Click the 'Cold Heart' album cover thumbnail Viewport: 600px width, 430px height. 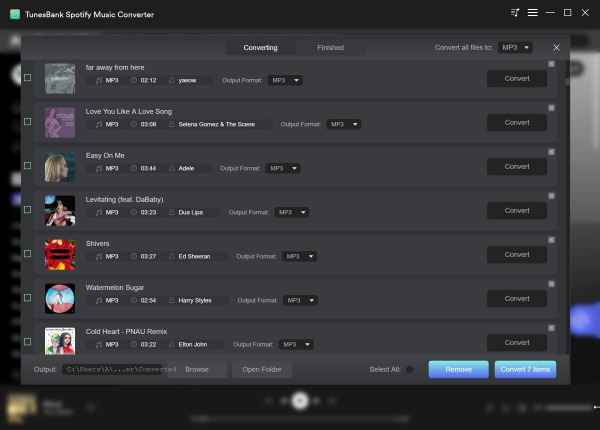point(60,341)
